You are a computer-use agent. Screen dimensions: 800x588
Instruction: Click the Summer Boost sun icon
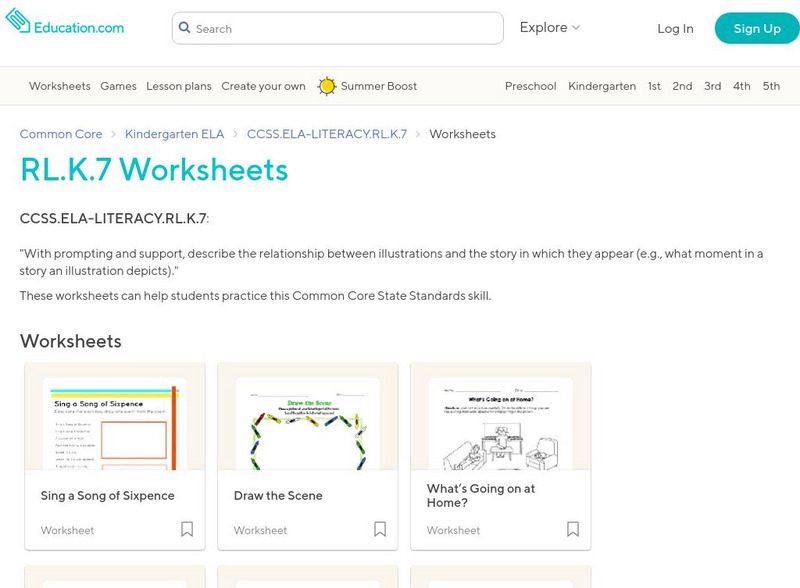click(327, 86)
